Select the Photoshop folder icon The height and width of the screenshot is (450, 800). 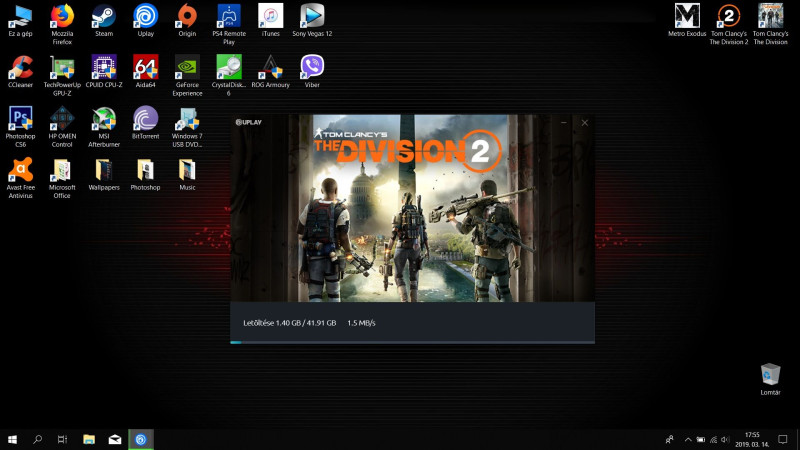pyautogui.click(x=145, y=174)
